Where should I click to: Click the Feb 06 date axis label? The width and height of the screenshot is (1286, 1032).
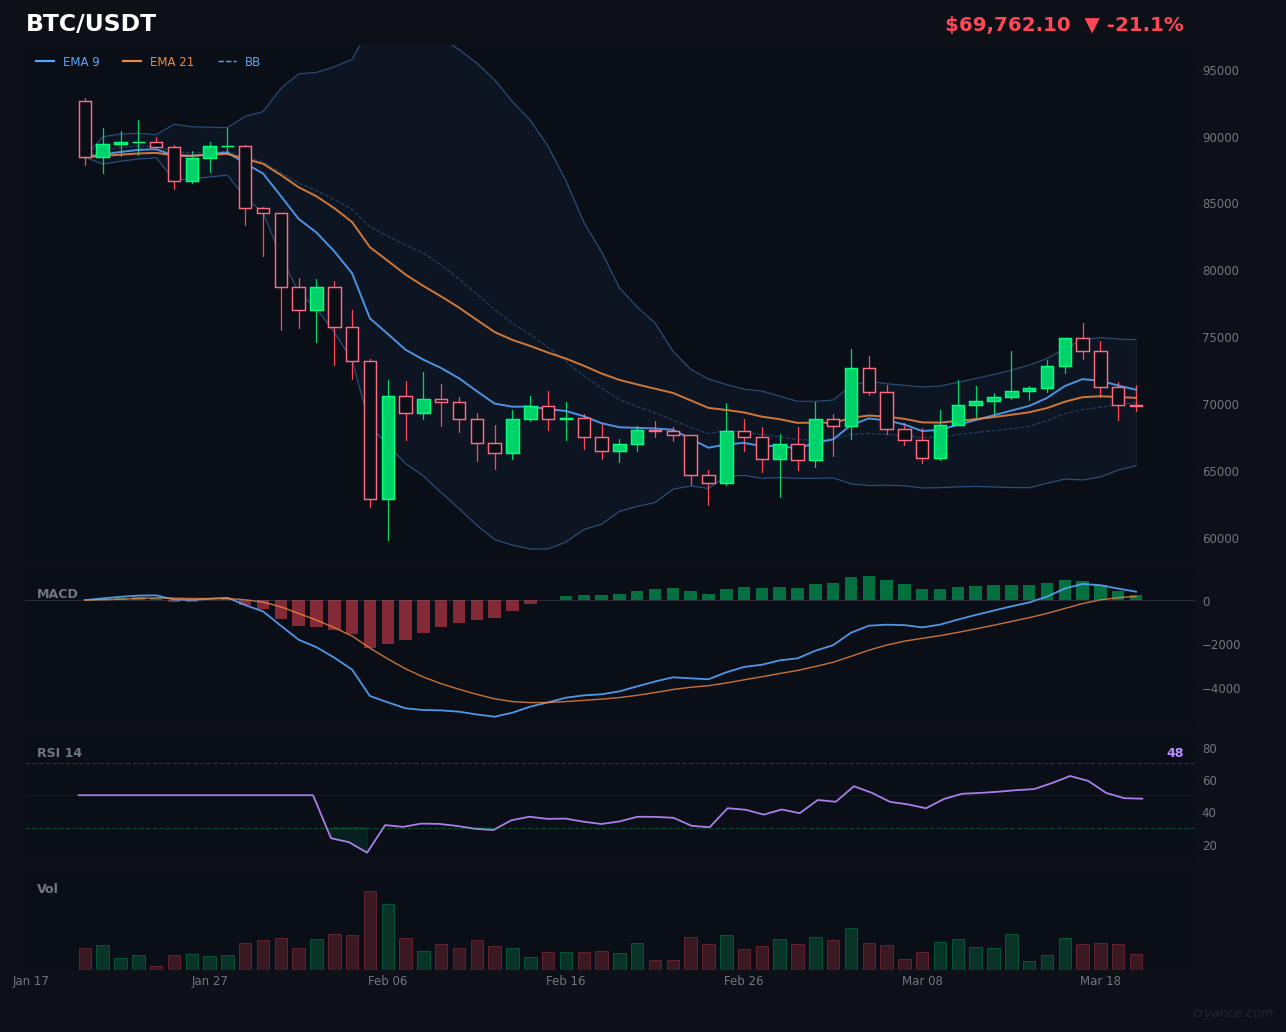(388, 981)
